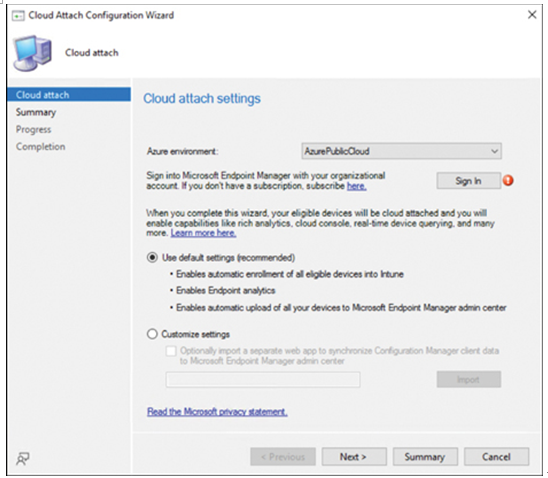Click the red error icon beside Sign In

coord(508,181)
